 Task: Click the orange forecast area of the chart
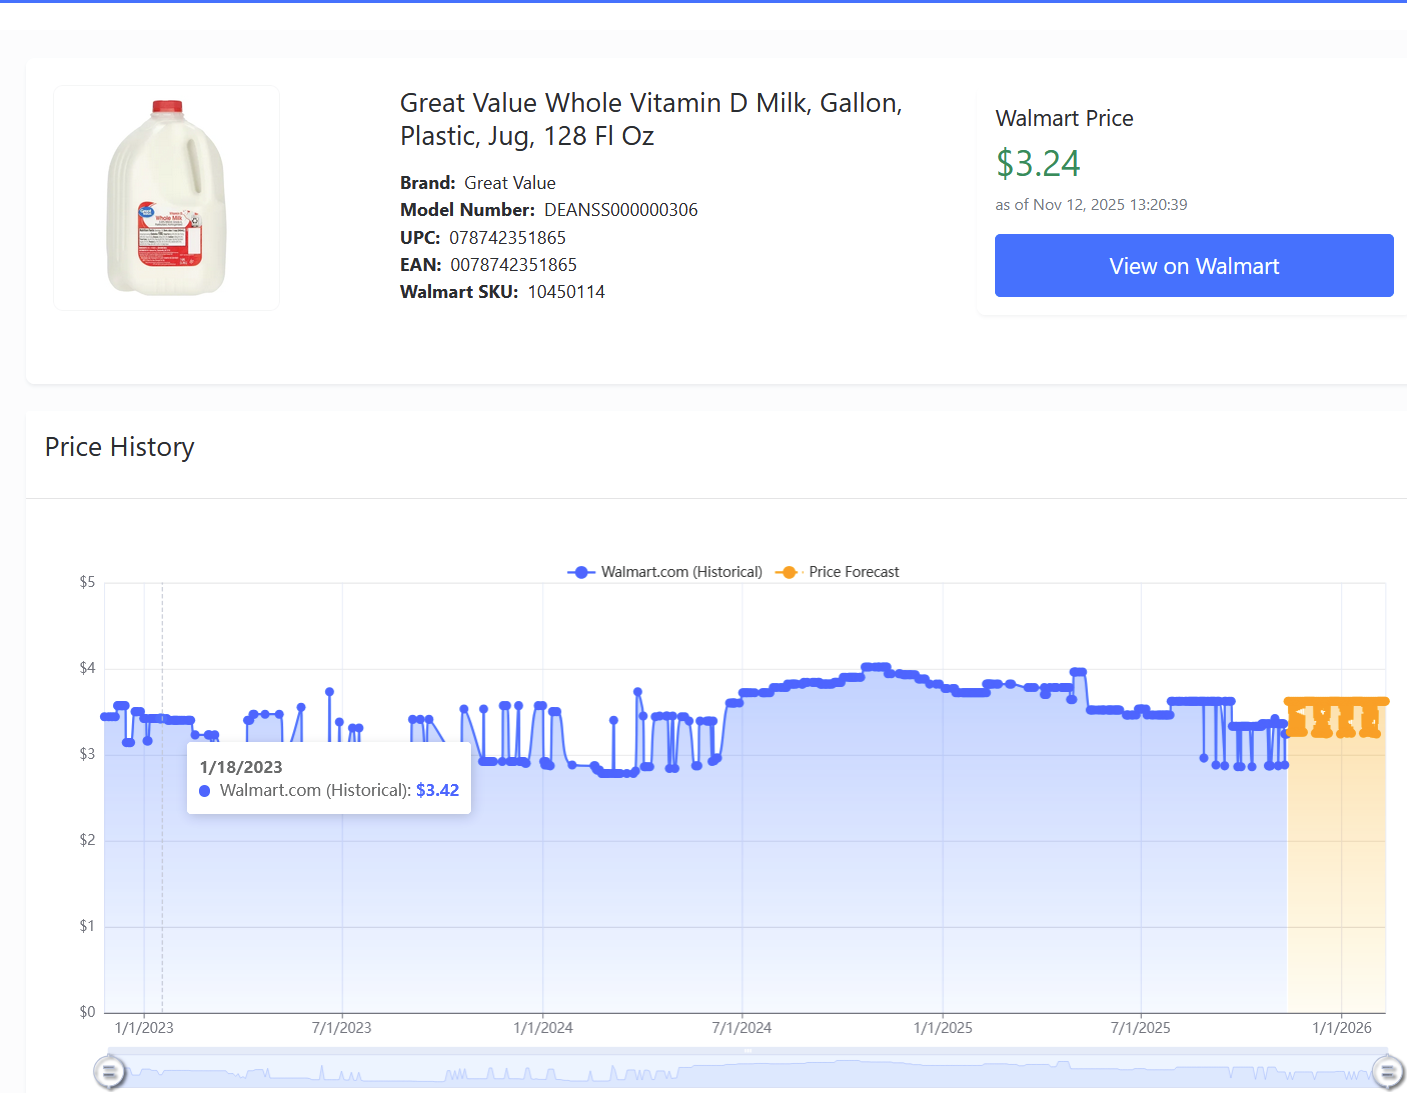[1335, 870]
